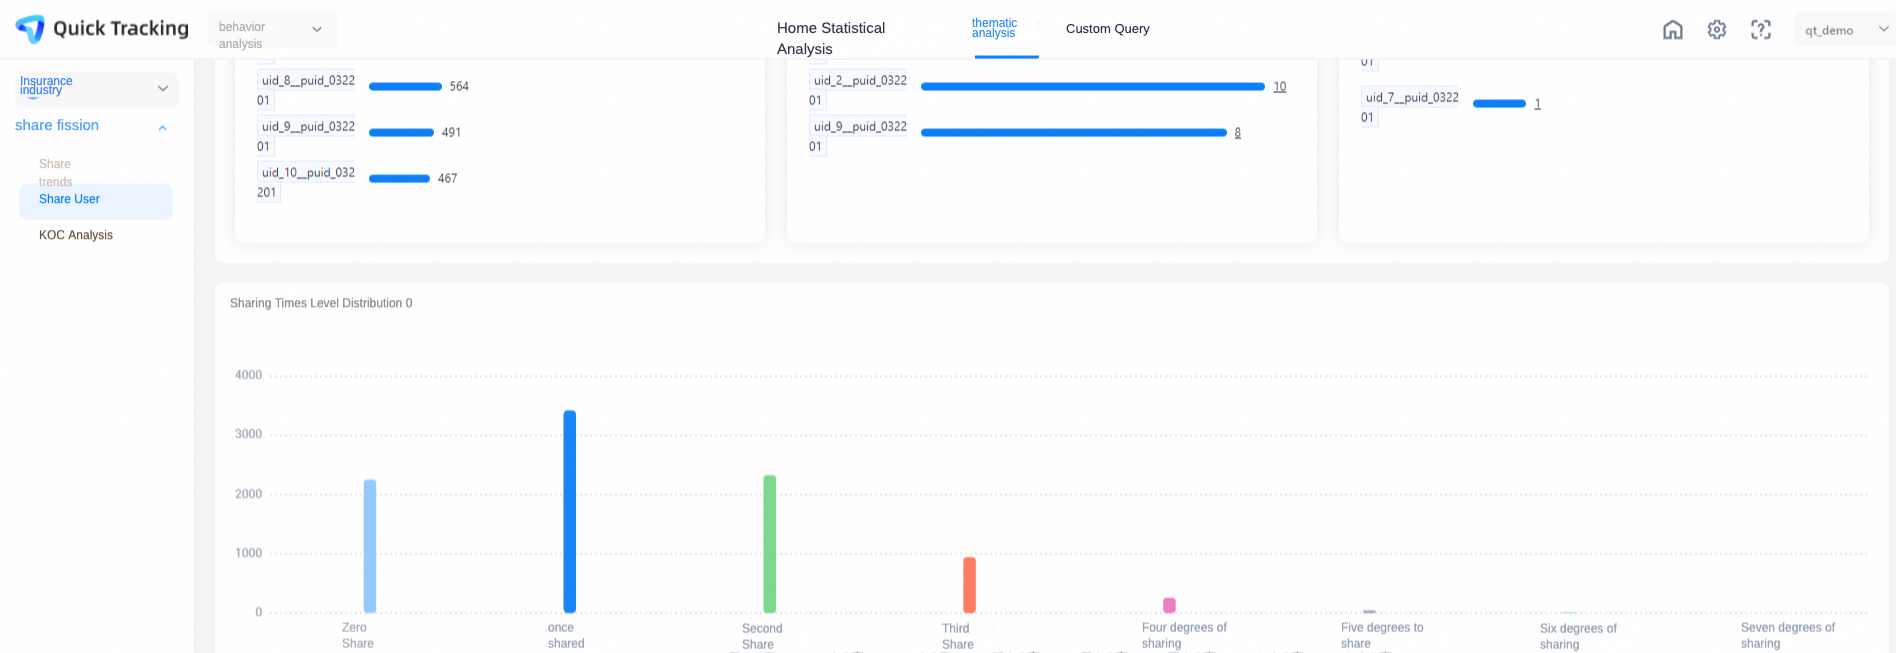Open Share trends in sidebar
This screenshot has width=1896, height=653.
point(55,173)
